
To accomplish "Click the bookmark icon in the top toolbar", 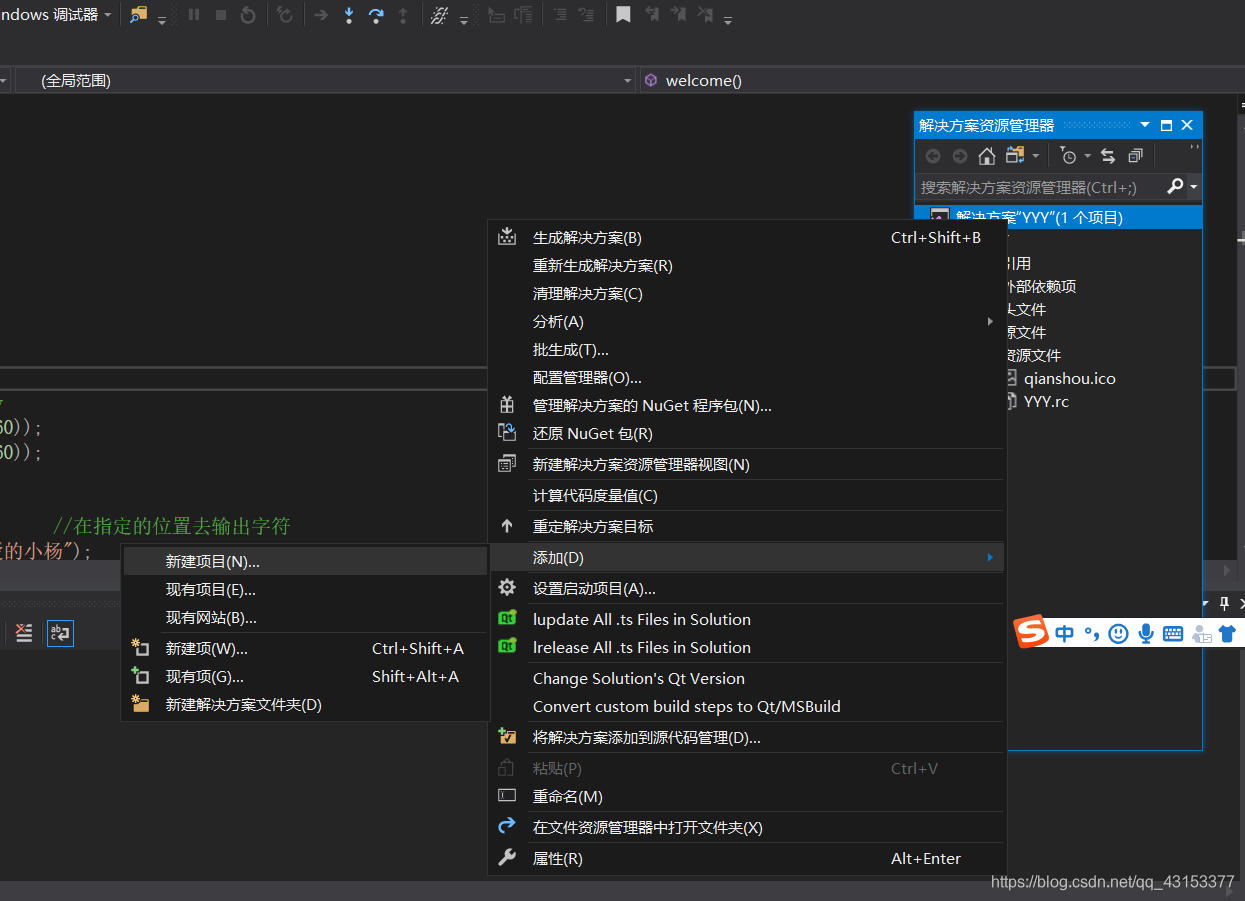I will coord(623,15).
